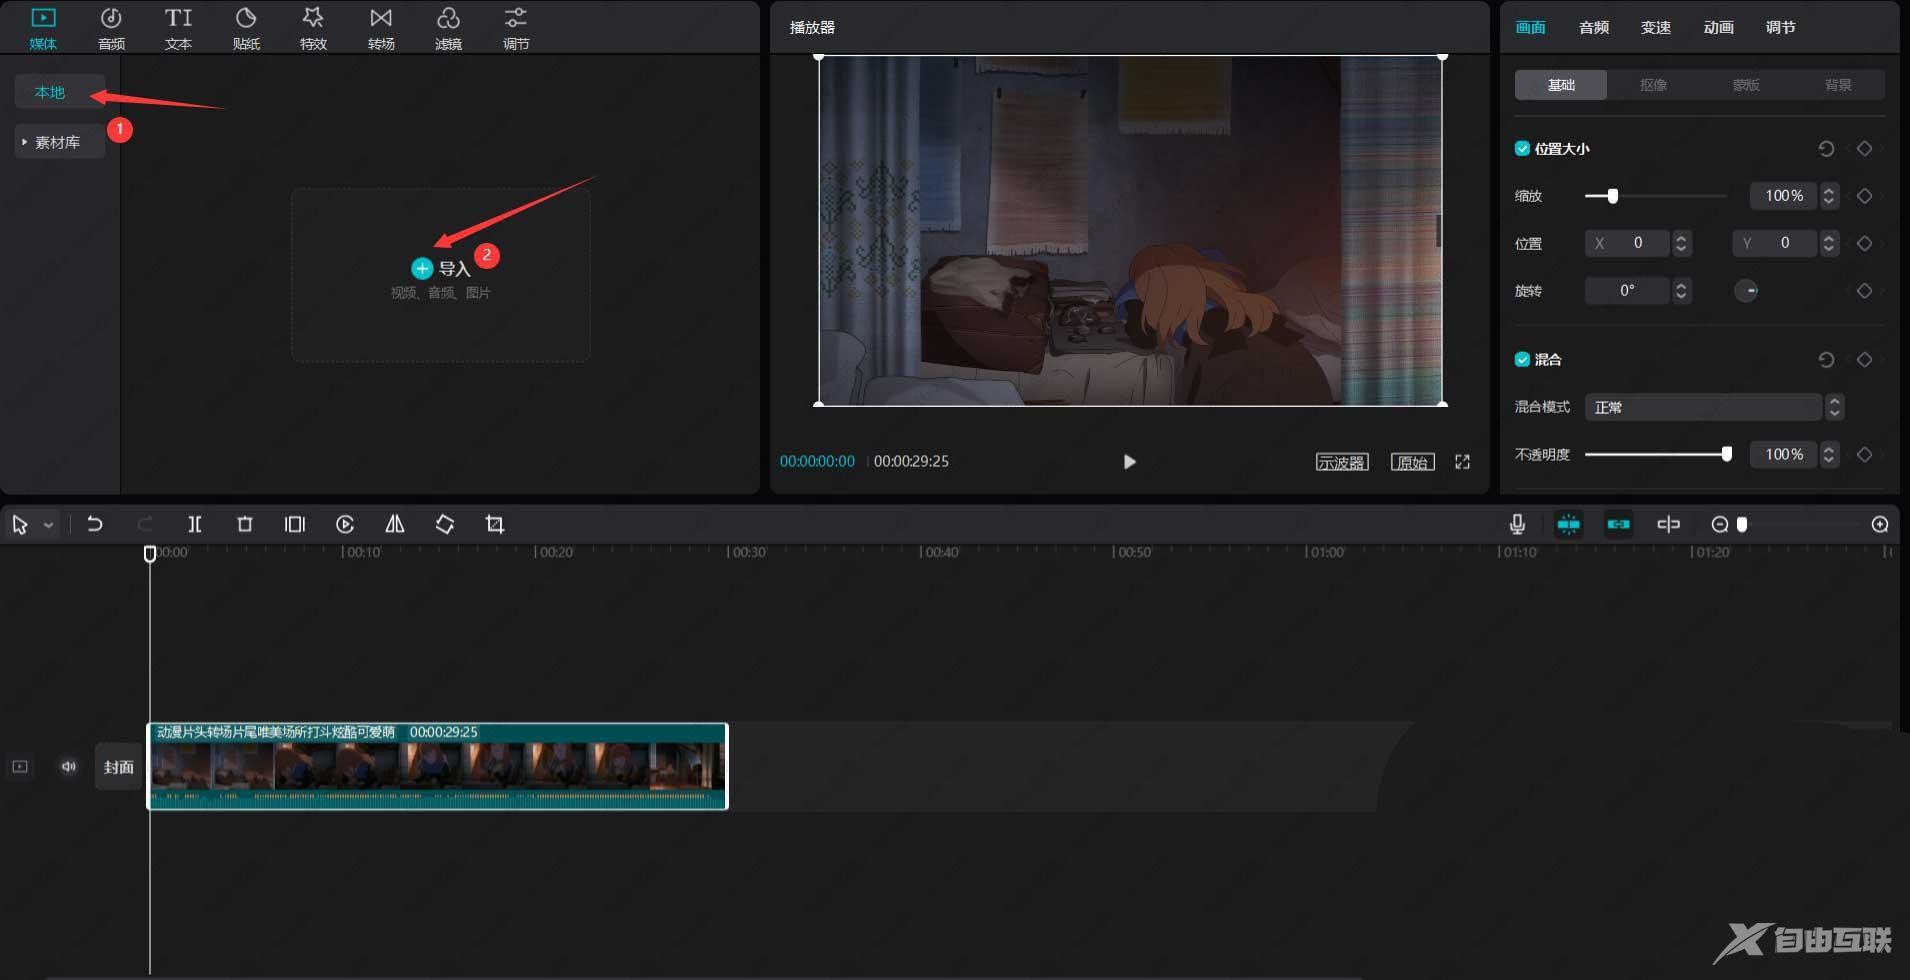Click the Y position input field
Image resolution: width=1910 pixels, height=980 pixels.
(1775, 243)
